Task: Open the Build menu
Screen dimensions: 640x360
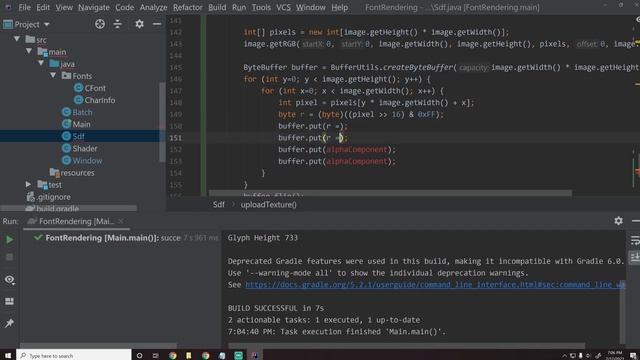Action: pos(217,7)
